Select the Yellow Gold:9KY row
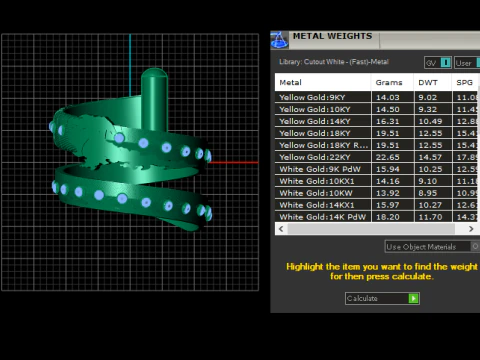Viewport: 480px width, 360px height. [x=377, y=97]
